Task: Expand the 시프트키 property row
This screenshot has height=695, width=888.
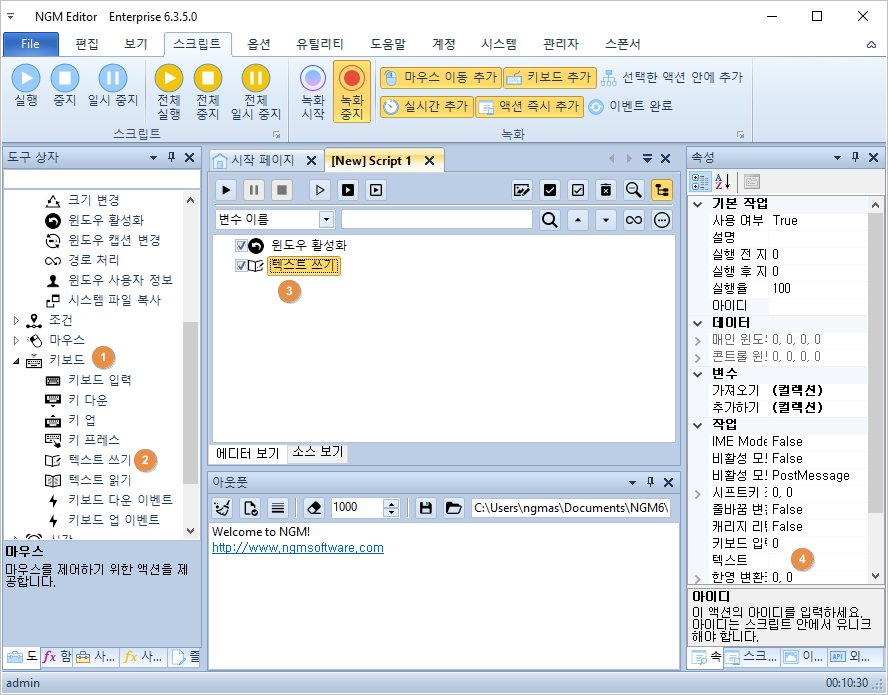Action: (698, 494)
